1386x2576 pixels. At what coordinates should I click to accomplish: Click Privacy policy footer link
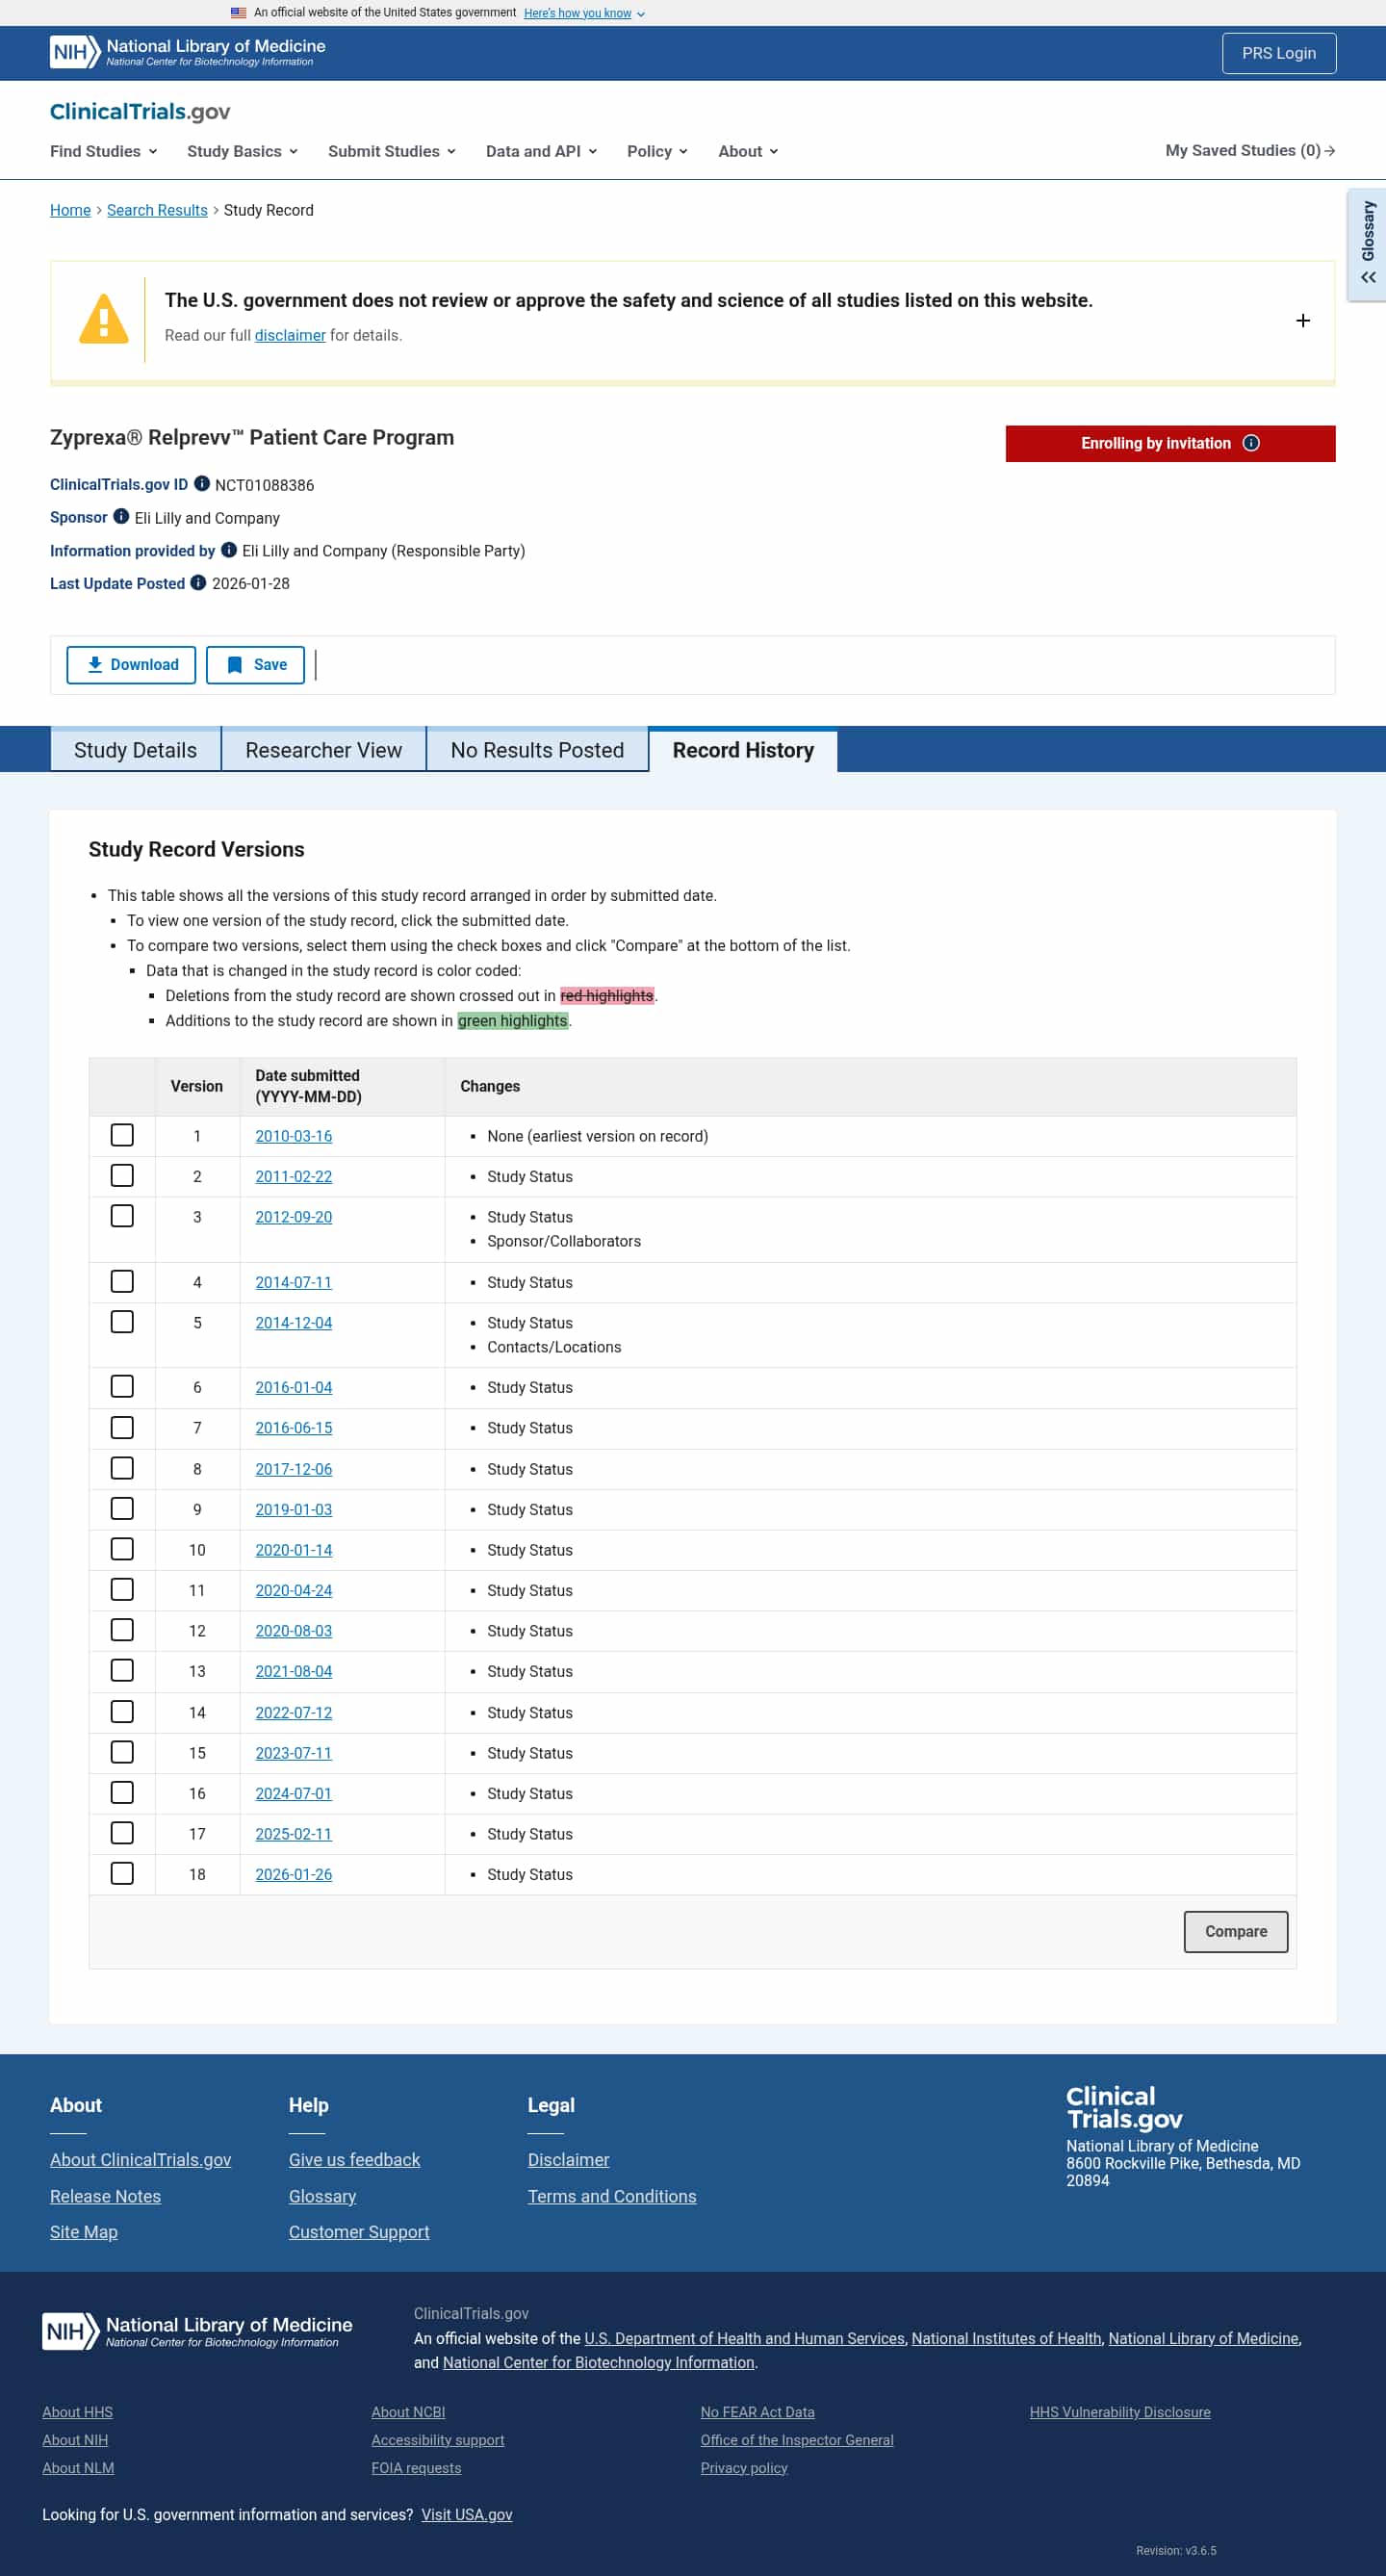coord(744,2468)
